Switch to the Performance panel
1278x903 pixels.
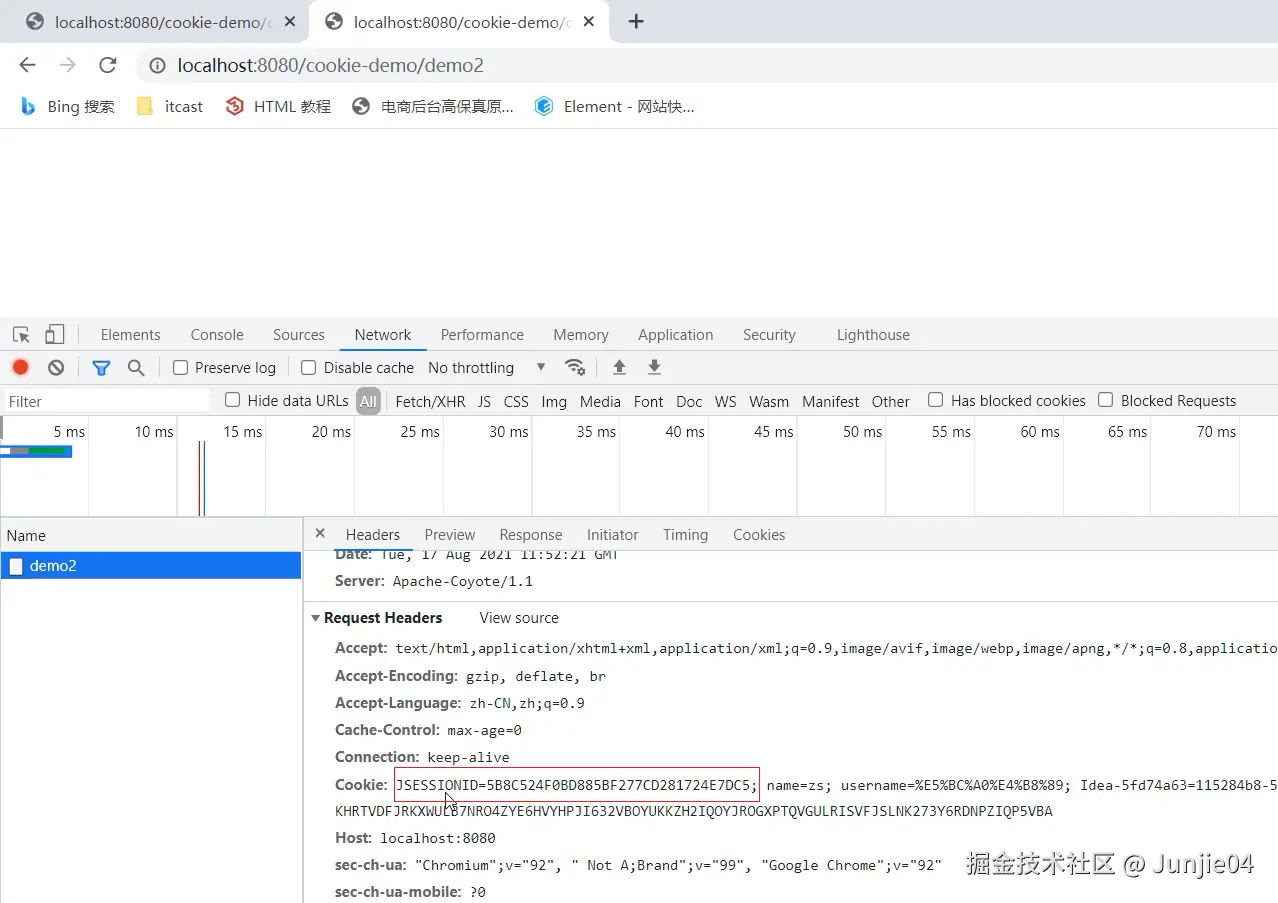(x=482, y=335)
